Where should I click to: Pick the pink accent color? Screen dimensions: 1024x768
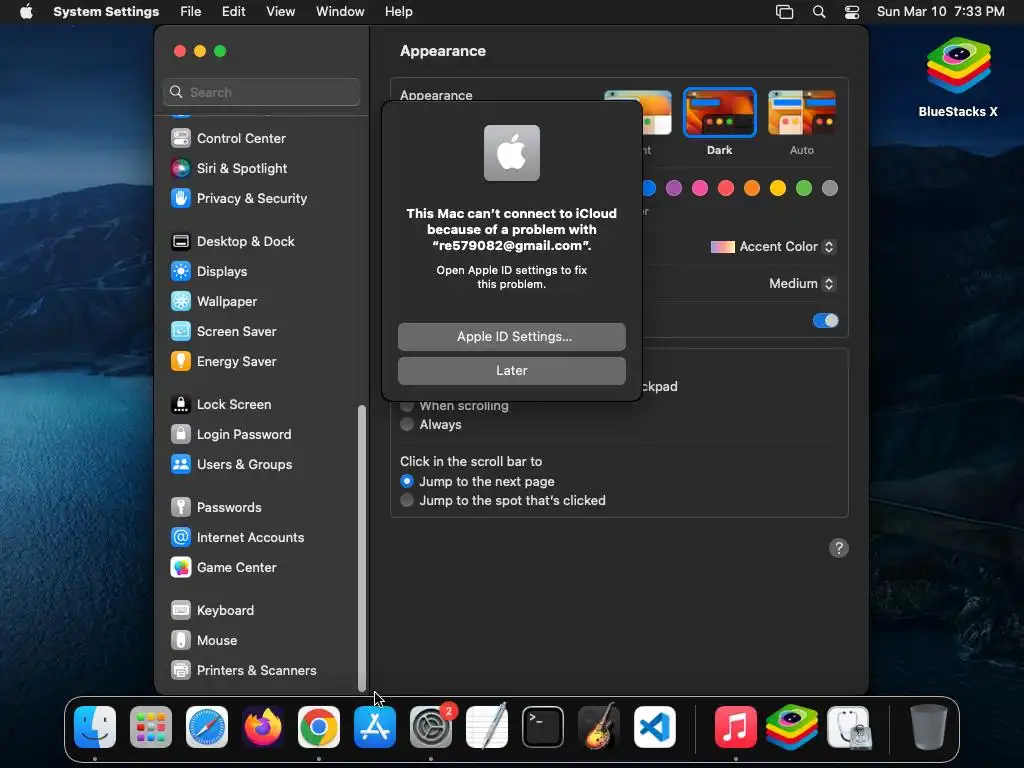point(700,189)
